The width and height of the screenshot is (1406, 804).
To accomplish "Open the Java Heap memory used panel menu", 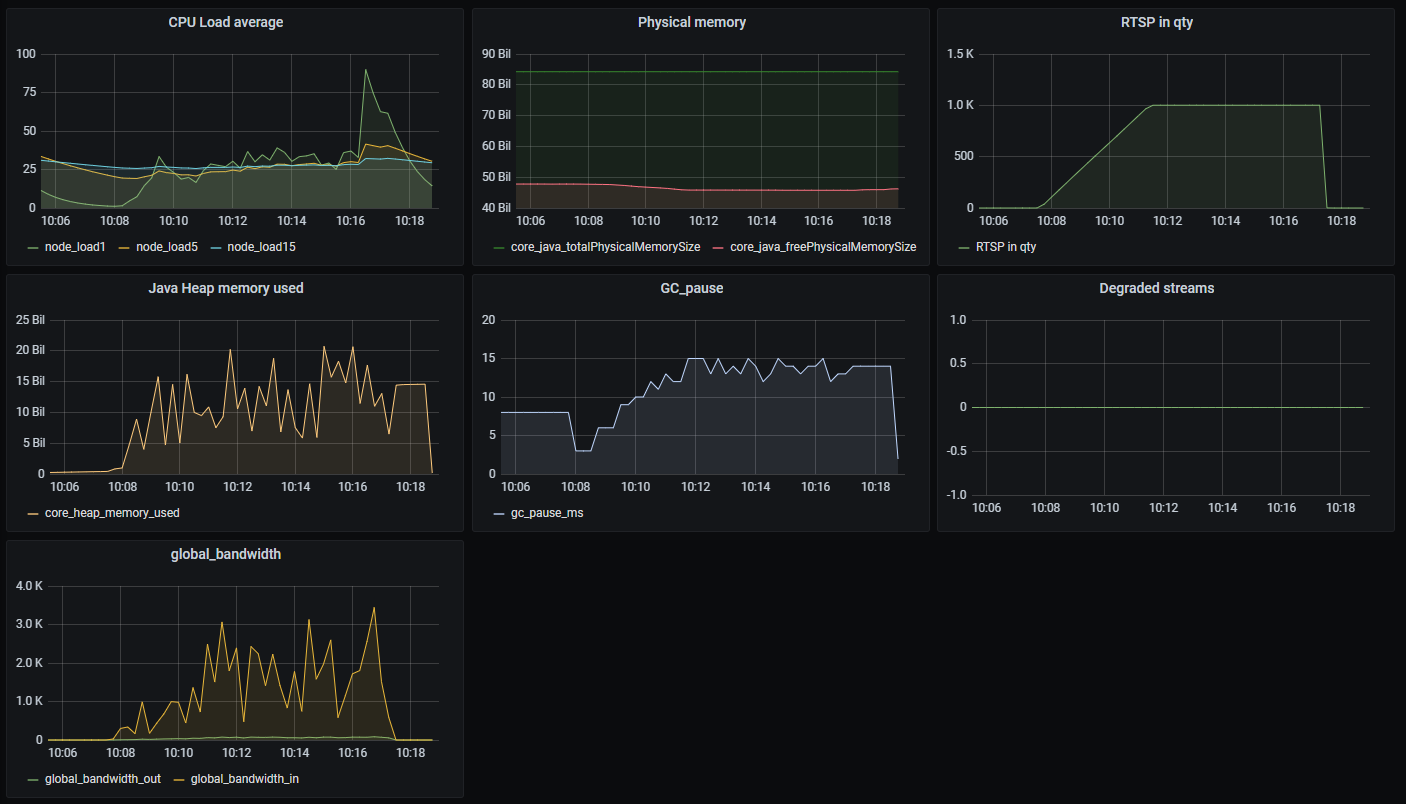I will point(226,288).
